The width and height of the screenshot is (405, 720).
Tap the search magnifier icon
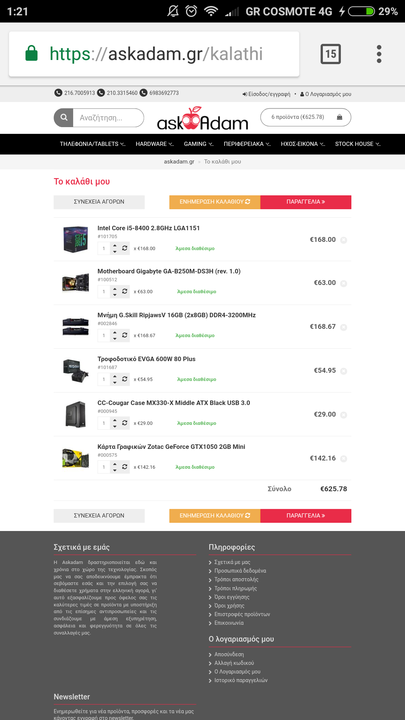pos(63,118)
